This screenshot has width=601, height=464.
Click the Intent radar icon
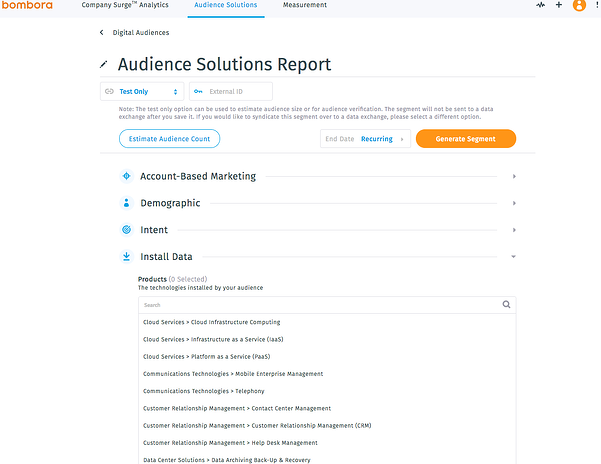126,230
